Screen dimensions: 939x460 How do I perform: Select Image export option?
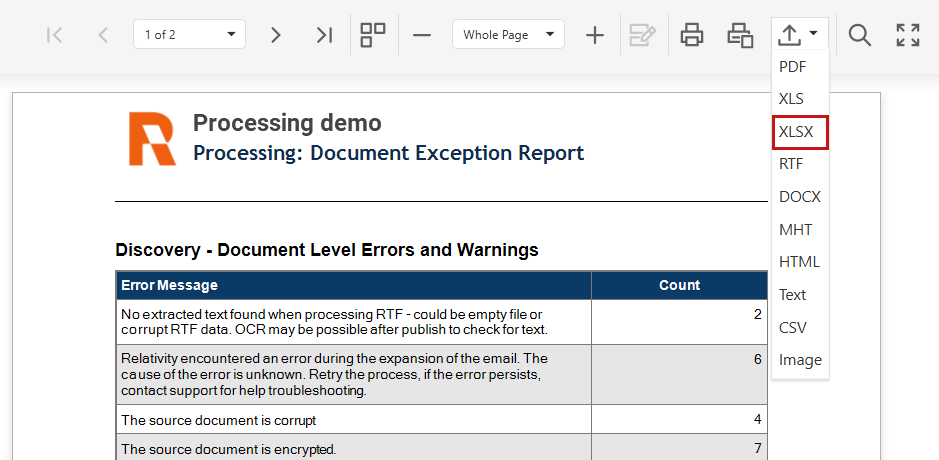pyautogui.click(x=800, y=360)
